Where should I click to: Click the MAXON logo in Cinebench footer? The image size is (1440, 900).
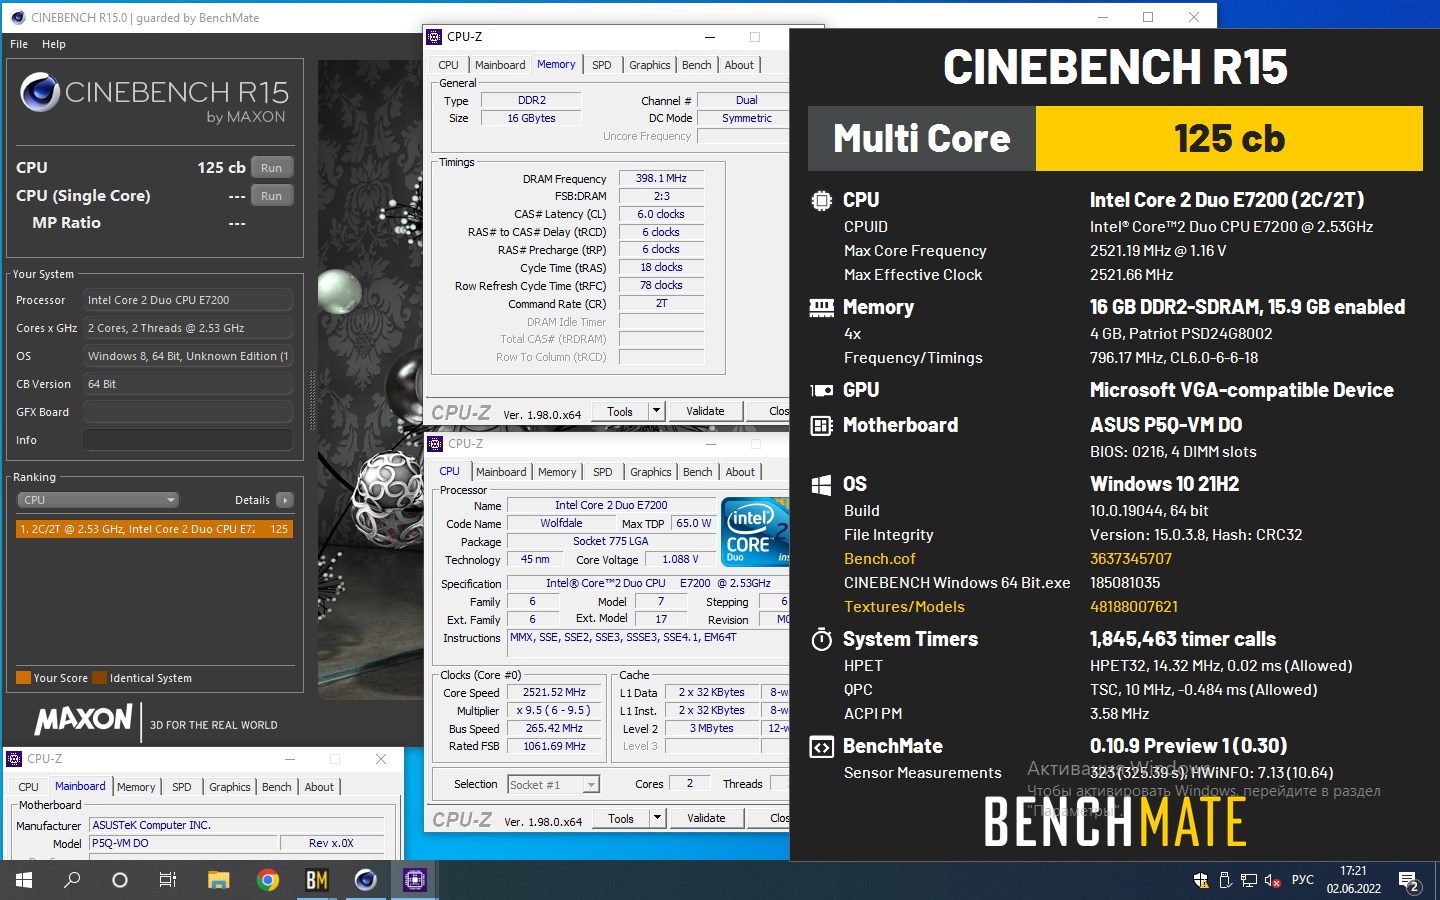tap(84, 719)
